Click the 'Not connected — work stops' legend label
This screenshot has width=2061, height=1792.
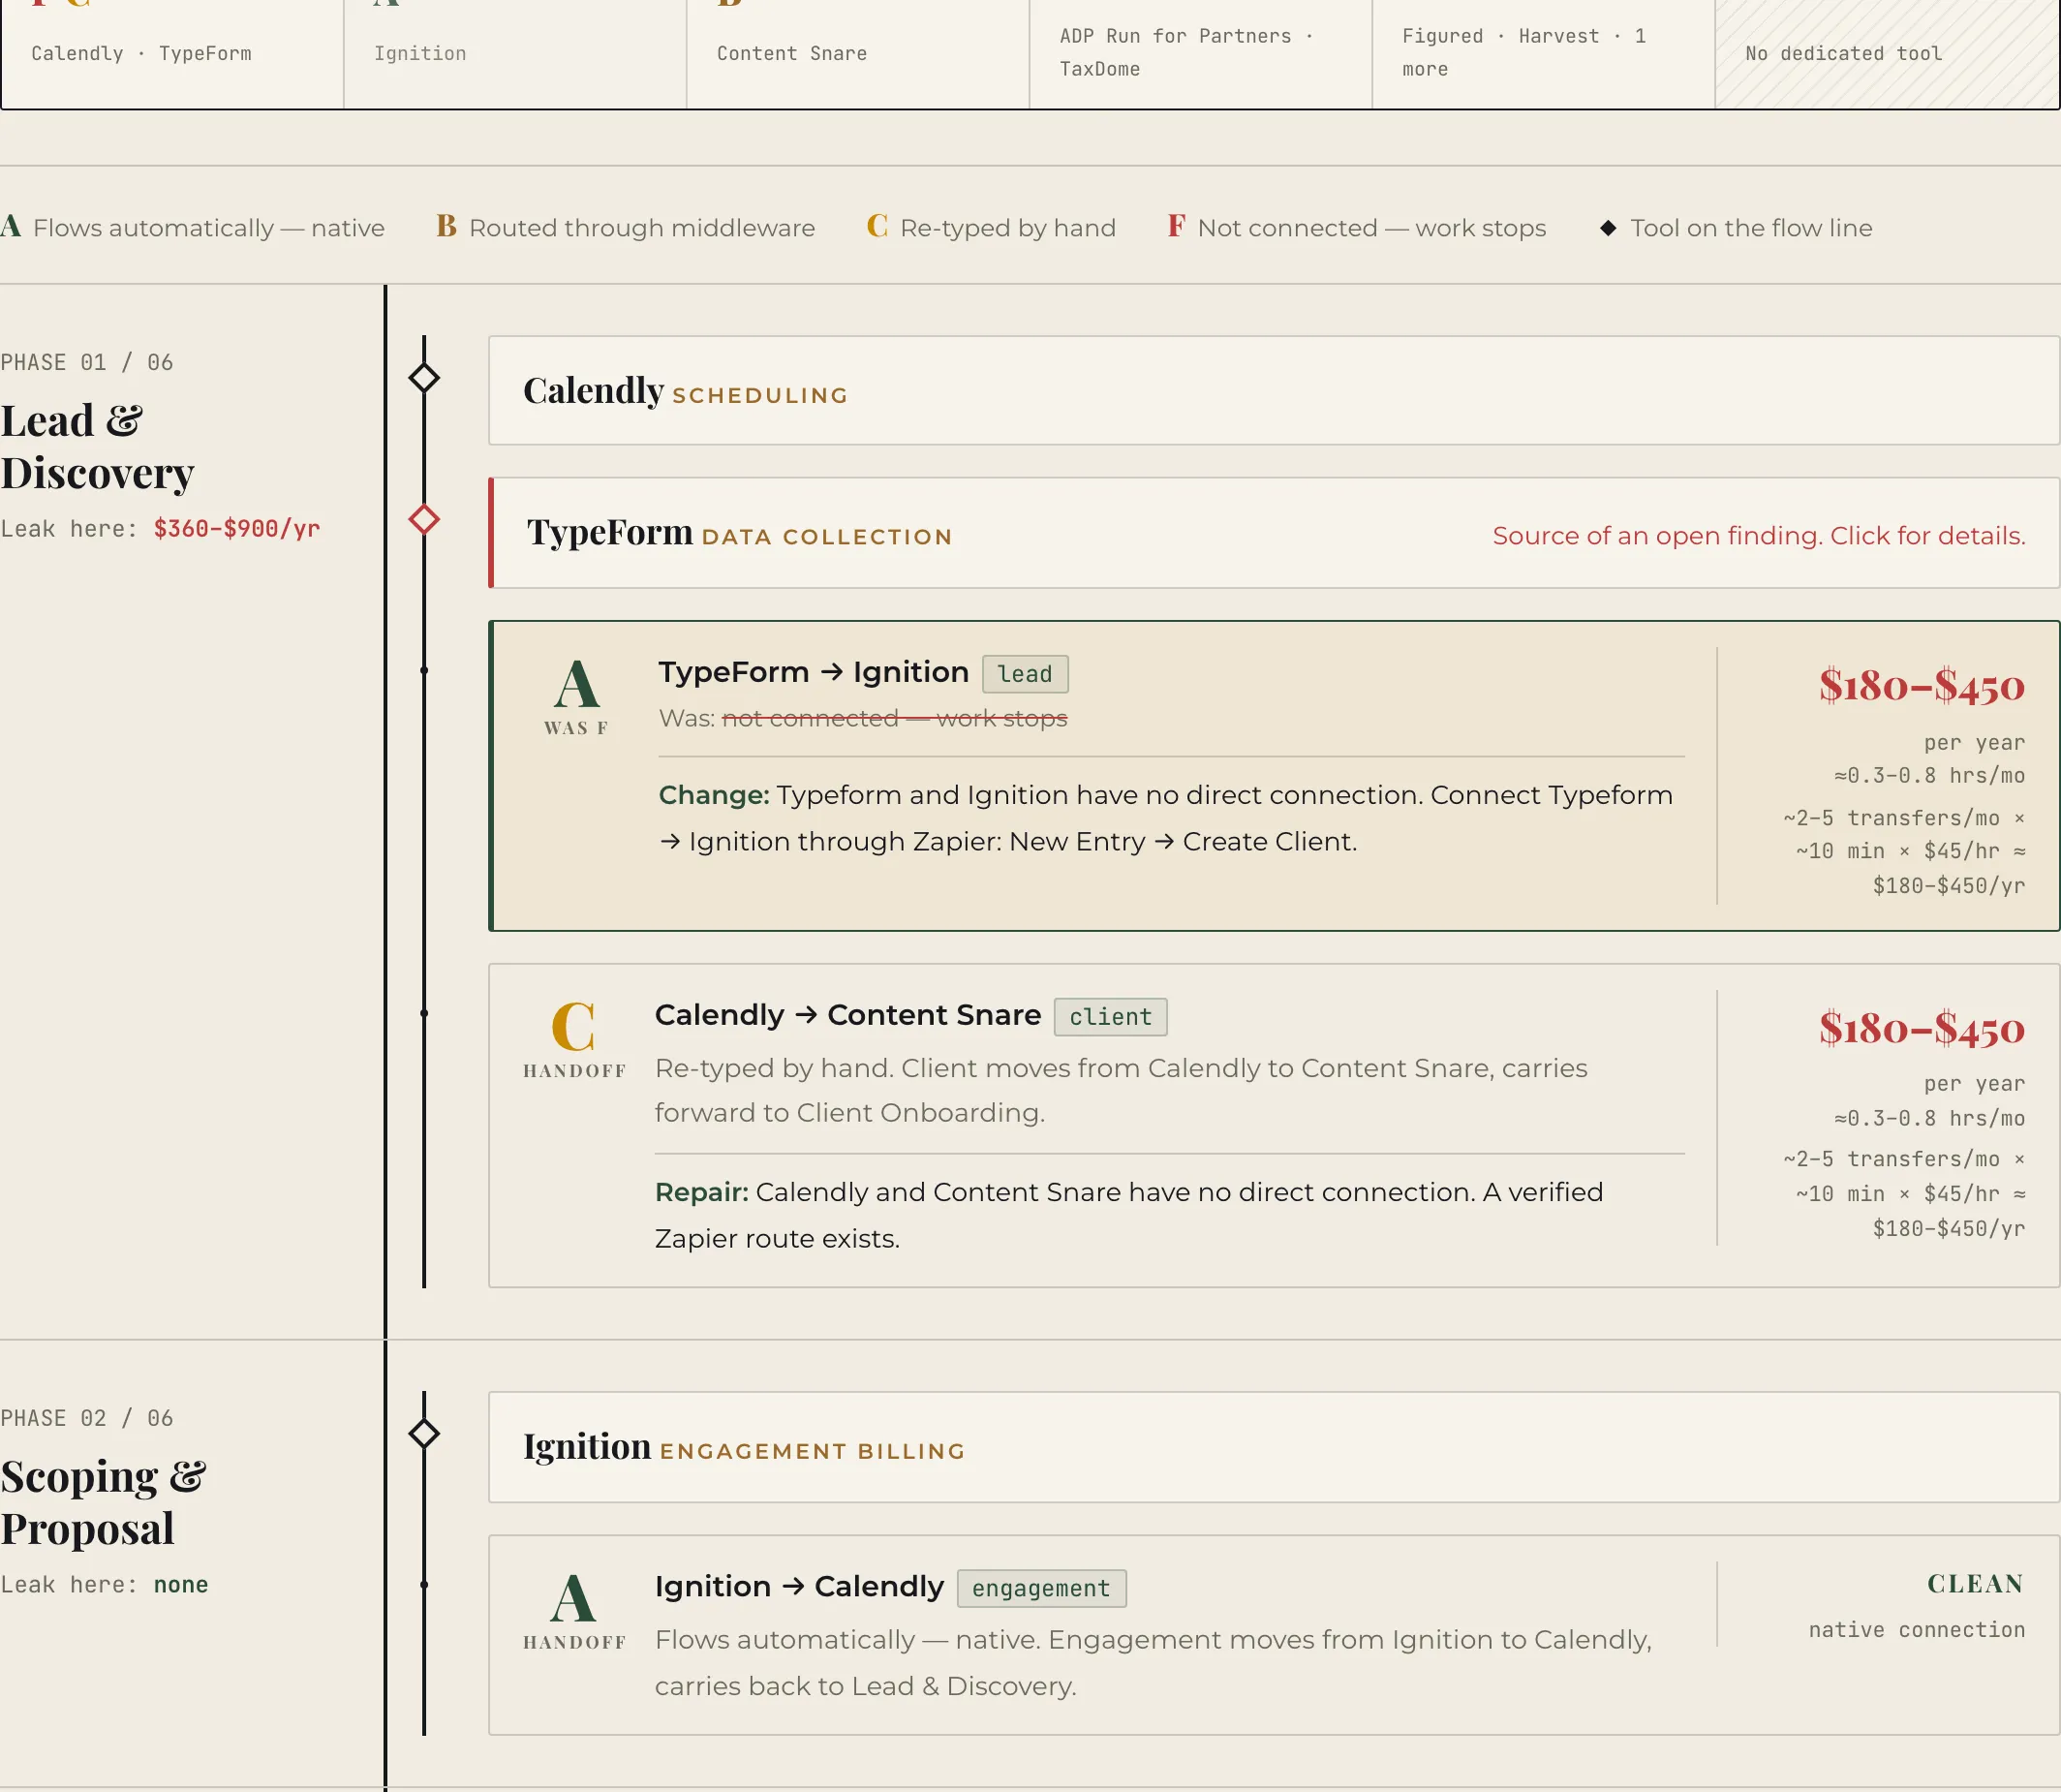coord(1372,228)
